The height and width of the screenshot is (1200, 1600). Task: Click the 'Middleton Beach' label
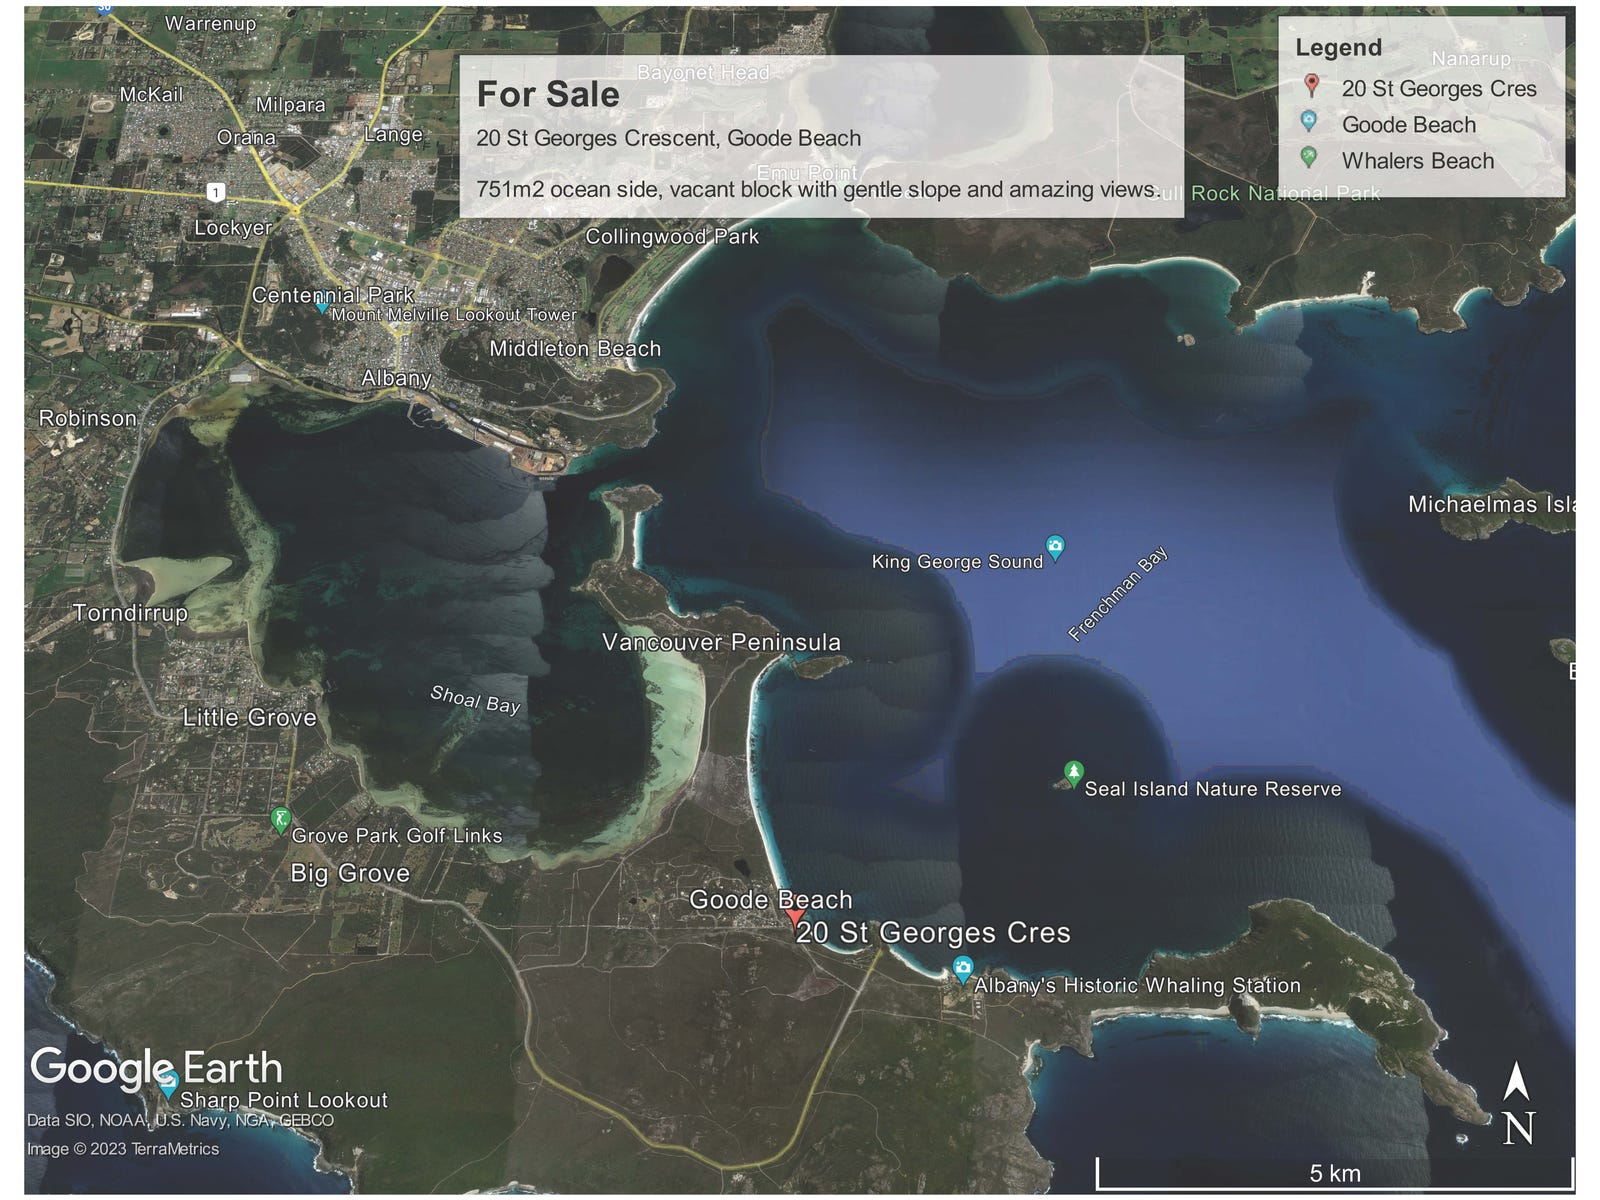point(575,349)
